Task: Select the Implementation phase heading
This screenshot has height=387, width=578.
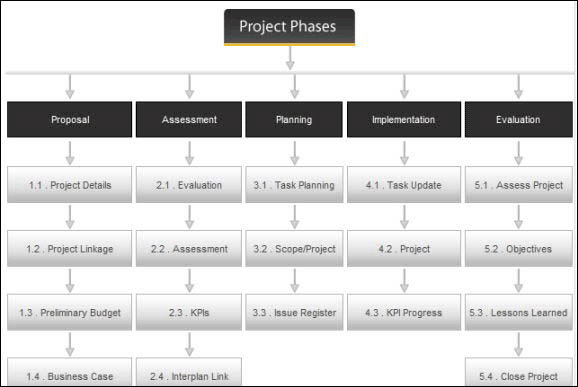Action: point(404,119)
